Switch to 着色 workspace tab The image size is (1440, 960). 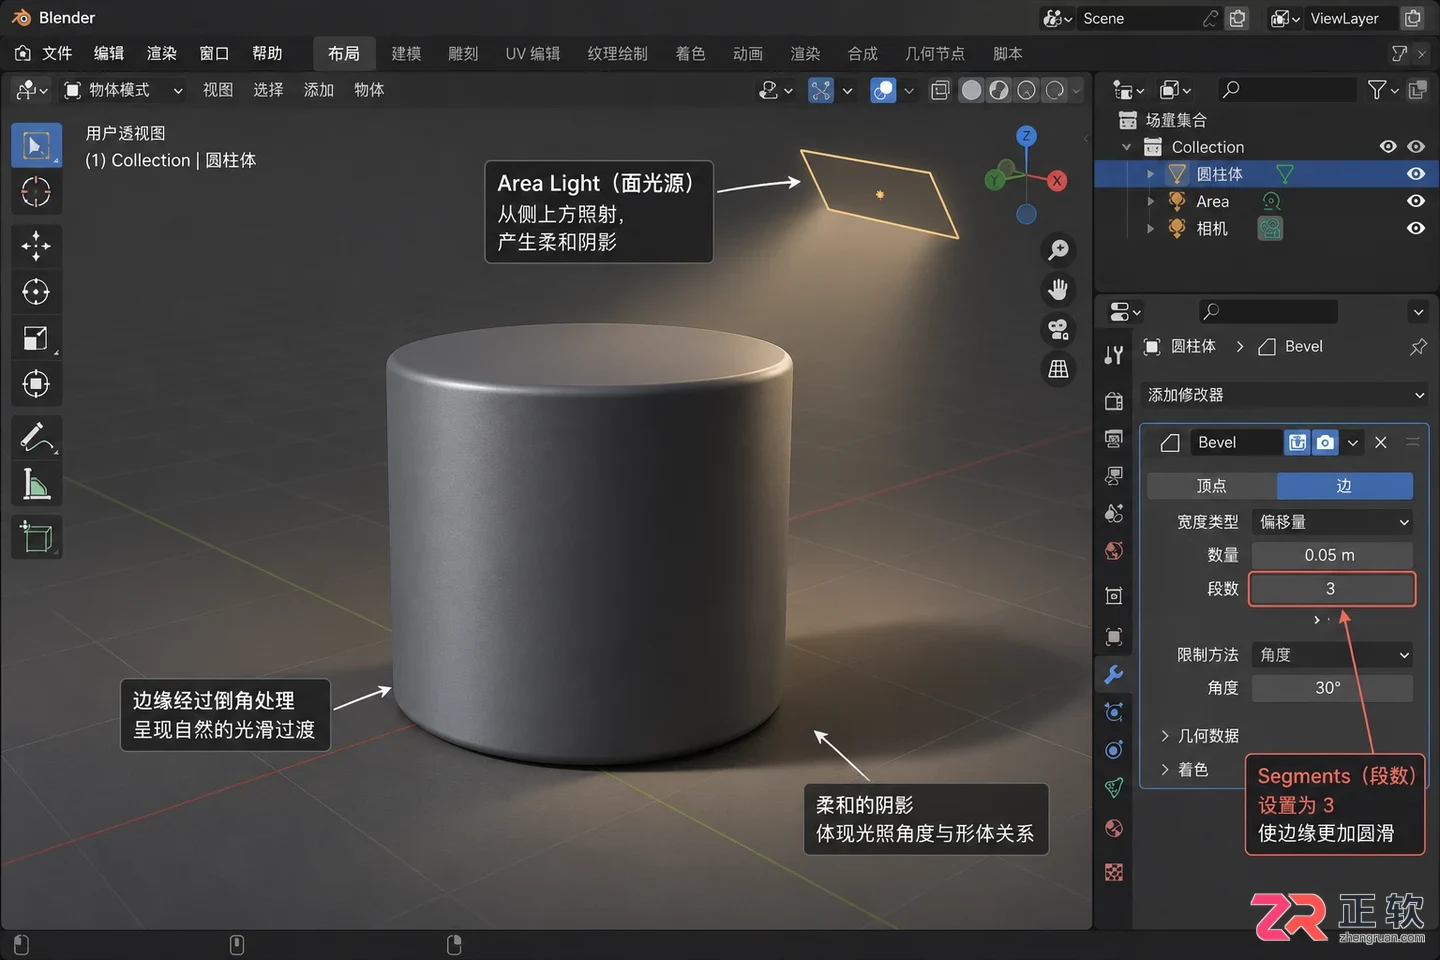[x=690, y=53]
